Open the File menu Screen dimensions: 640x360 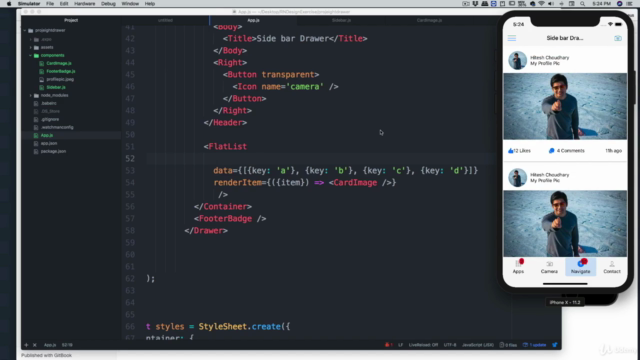50,4
